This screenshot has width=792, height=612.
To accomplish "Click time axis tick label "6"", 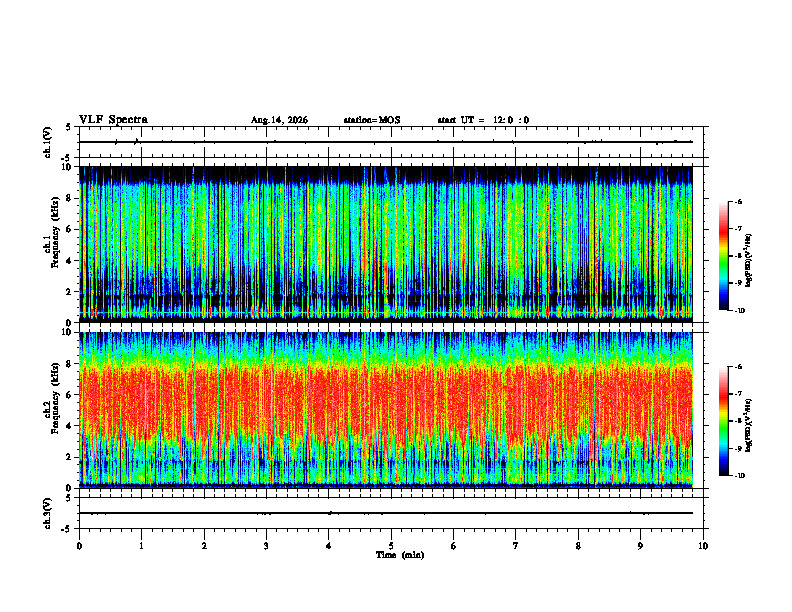I will click(454, 545).
